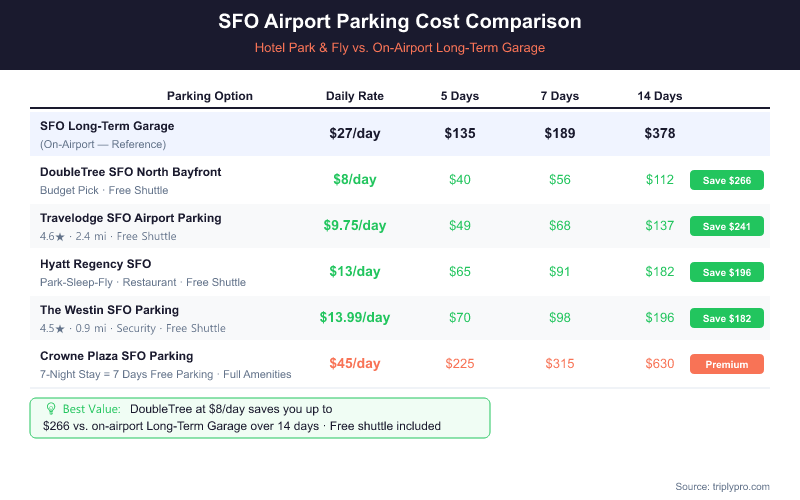Click the 5 Days column header
Screen dimensions: 800x500
click(460, 96)
